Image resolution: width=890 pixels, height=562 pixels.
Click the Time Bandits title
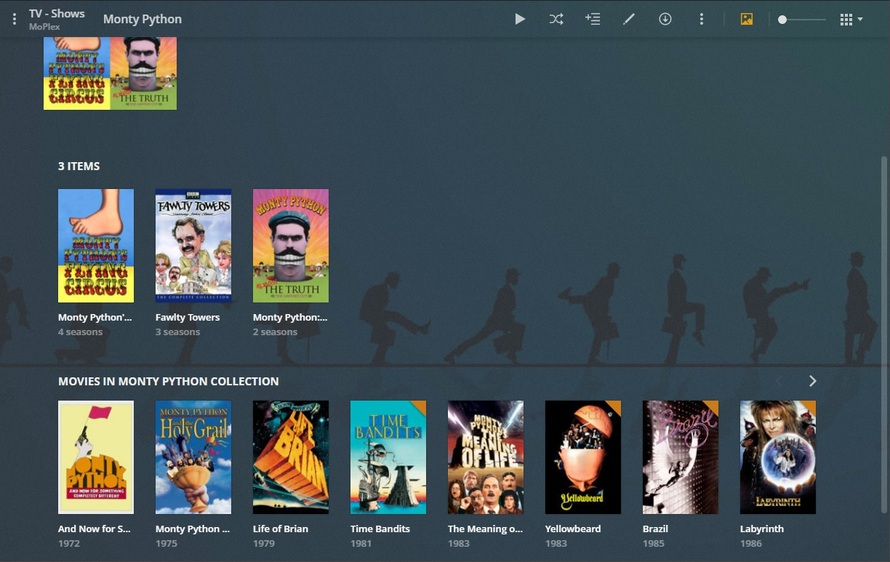point(380,529)
